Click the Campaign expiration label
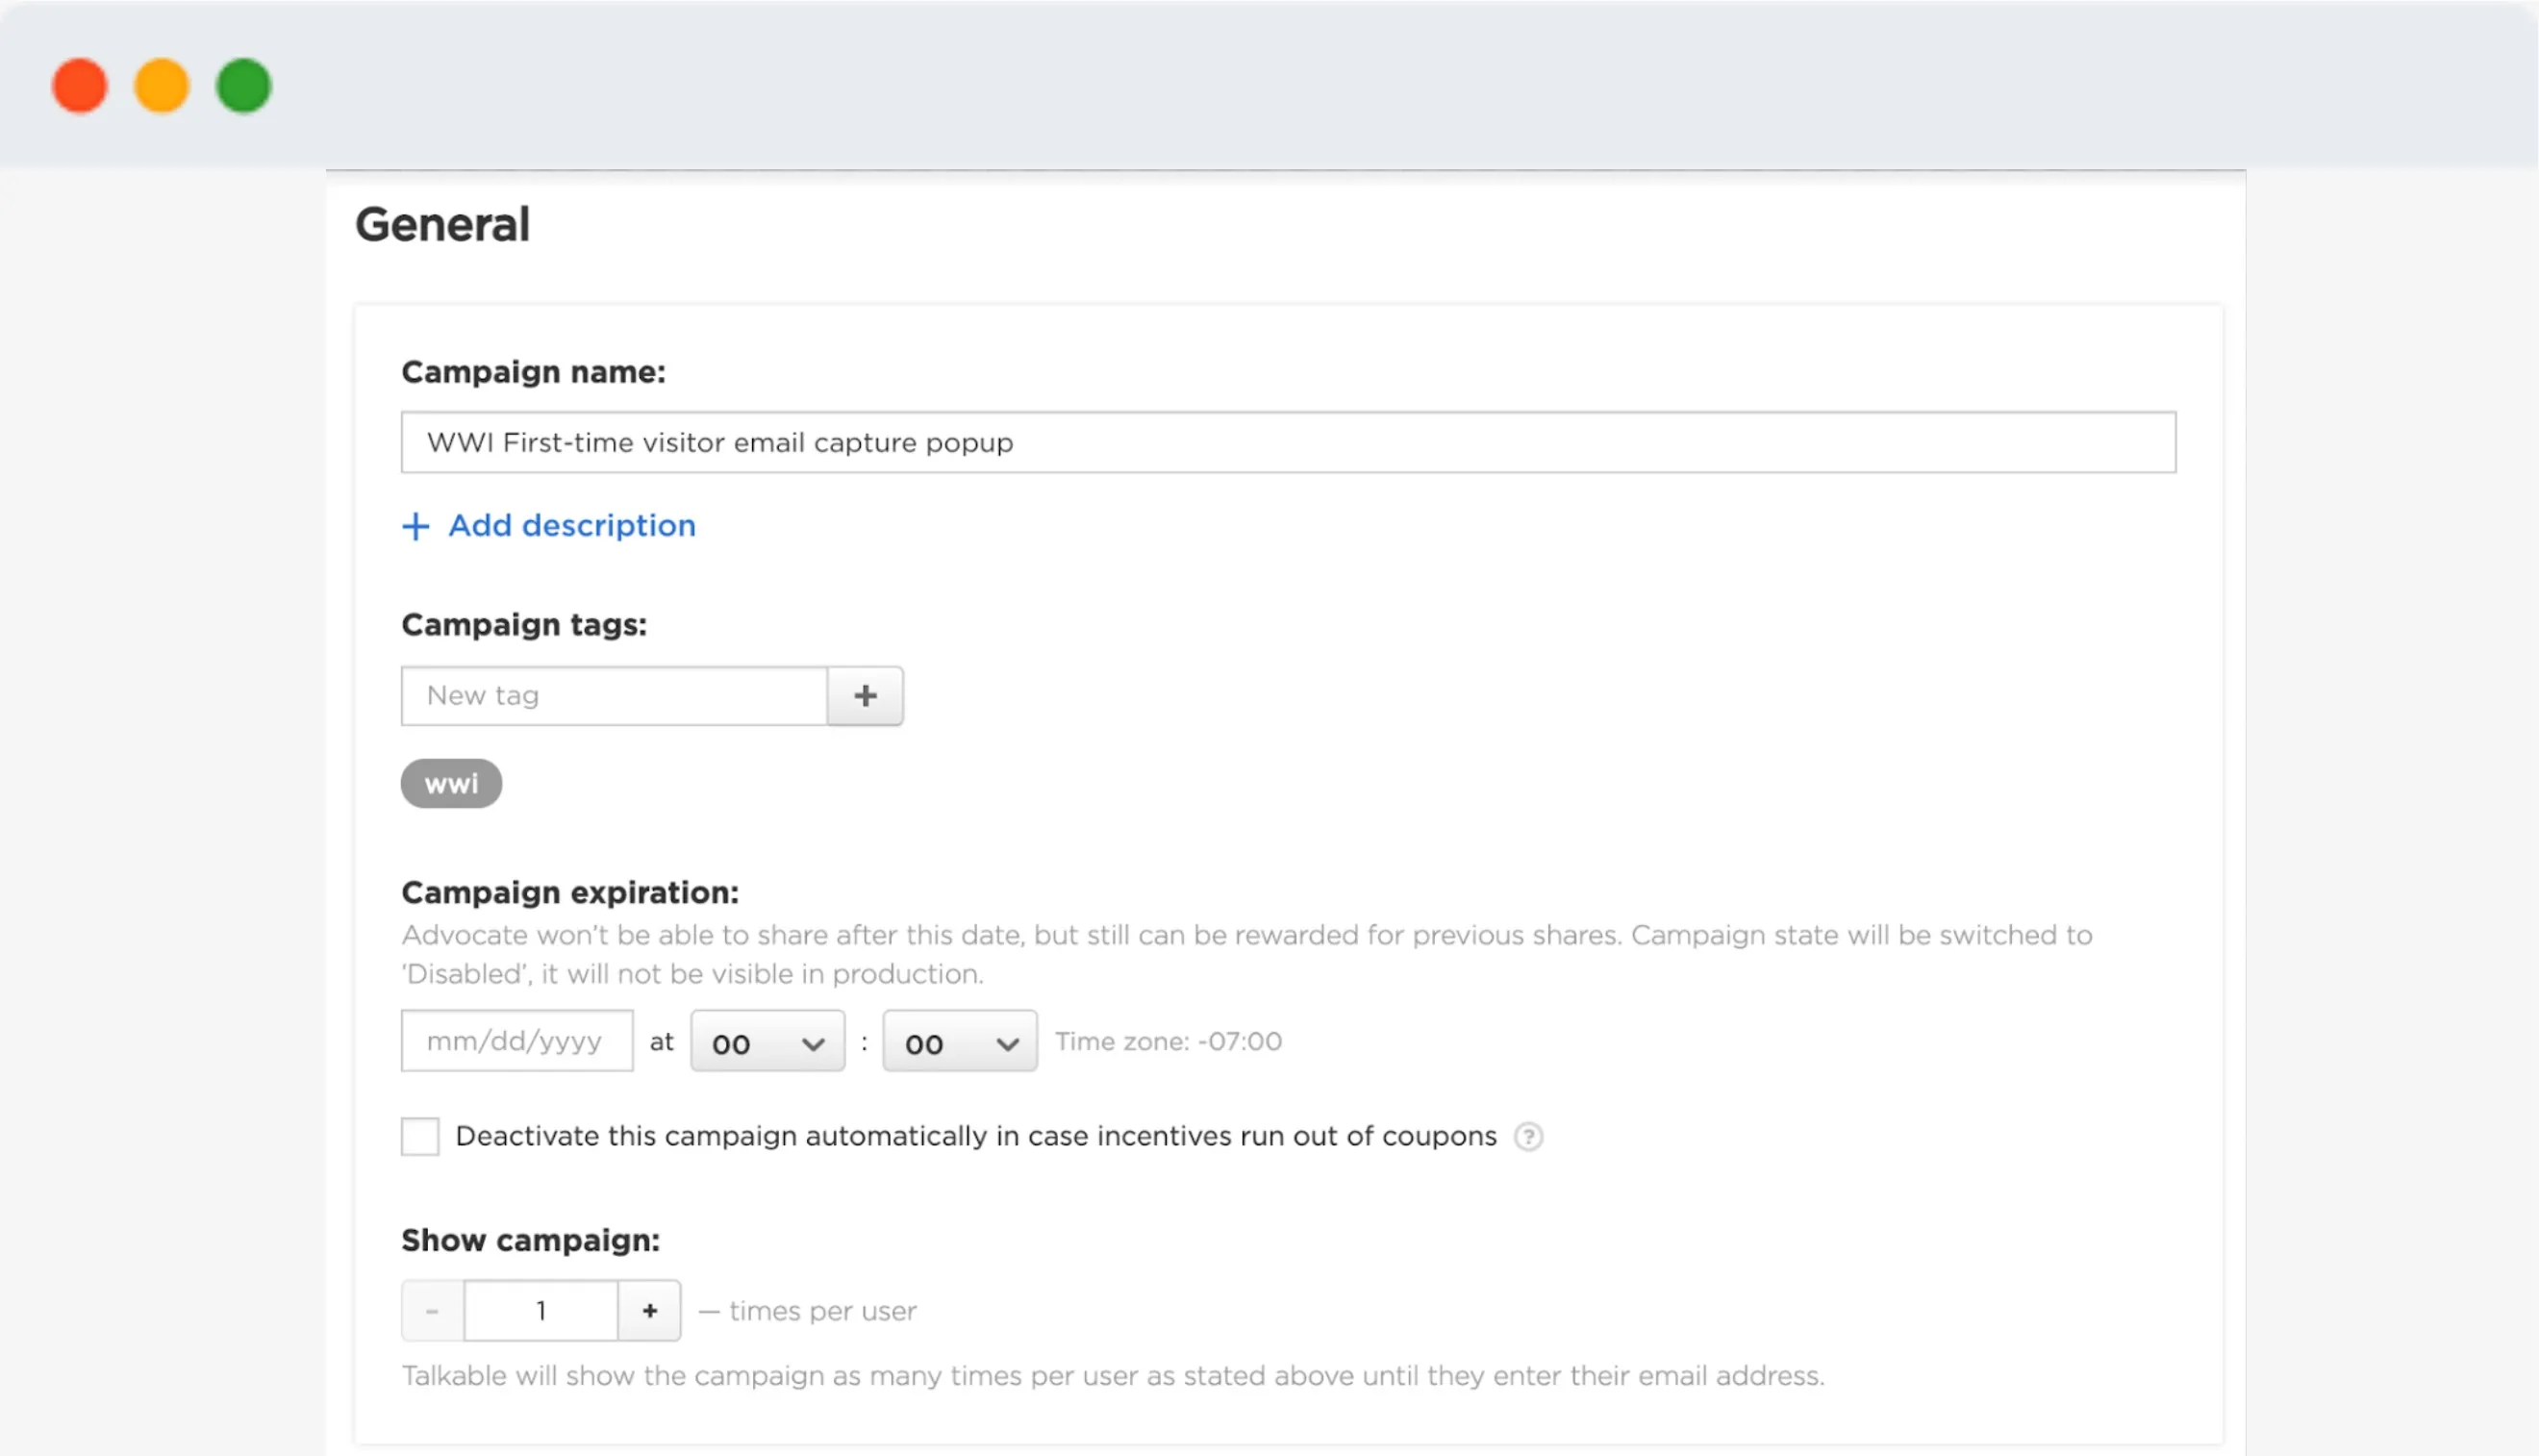 570,892
